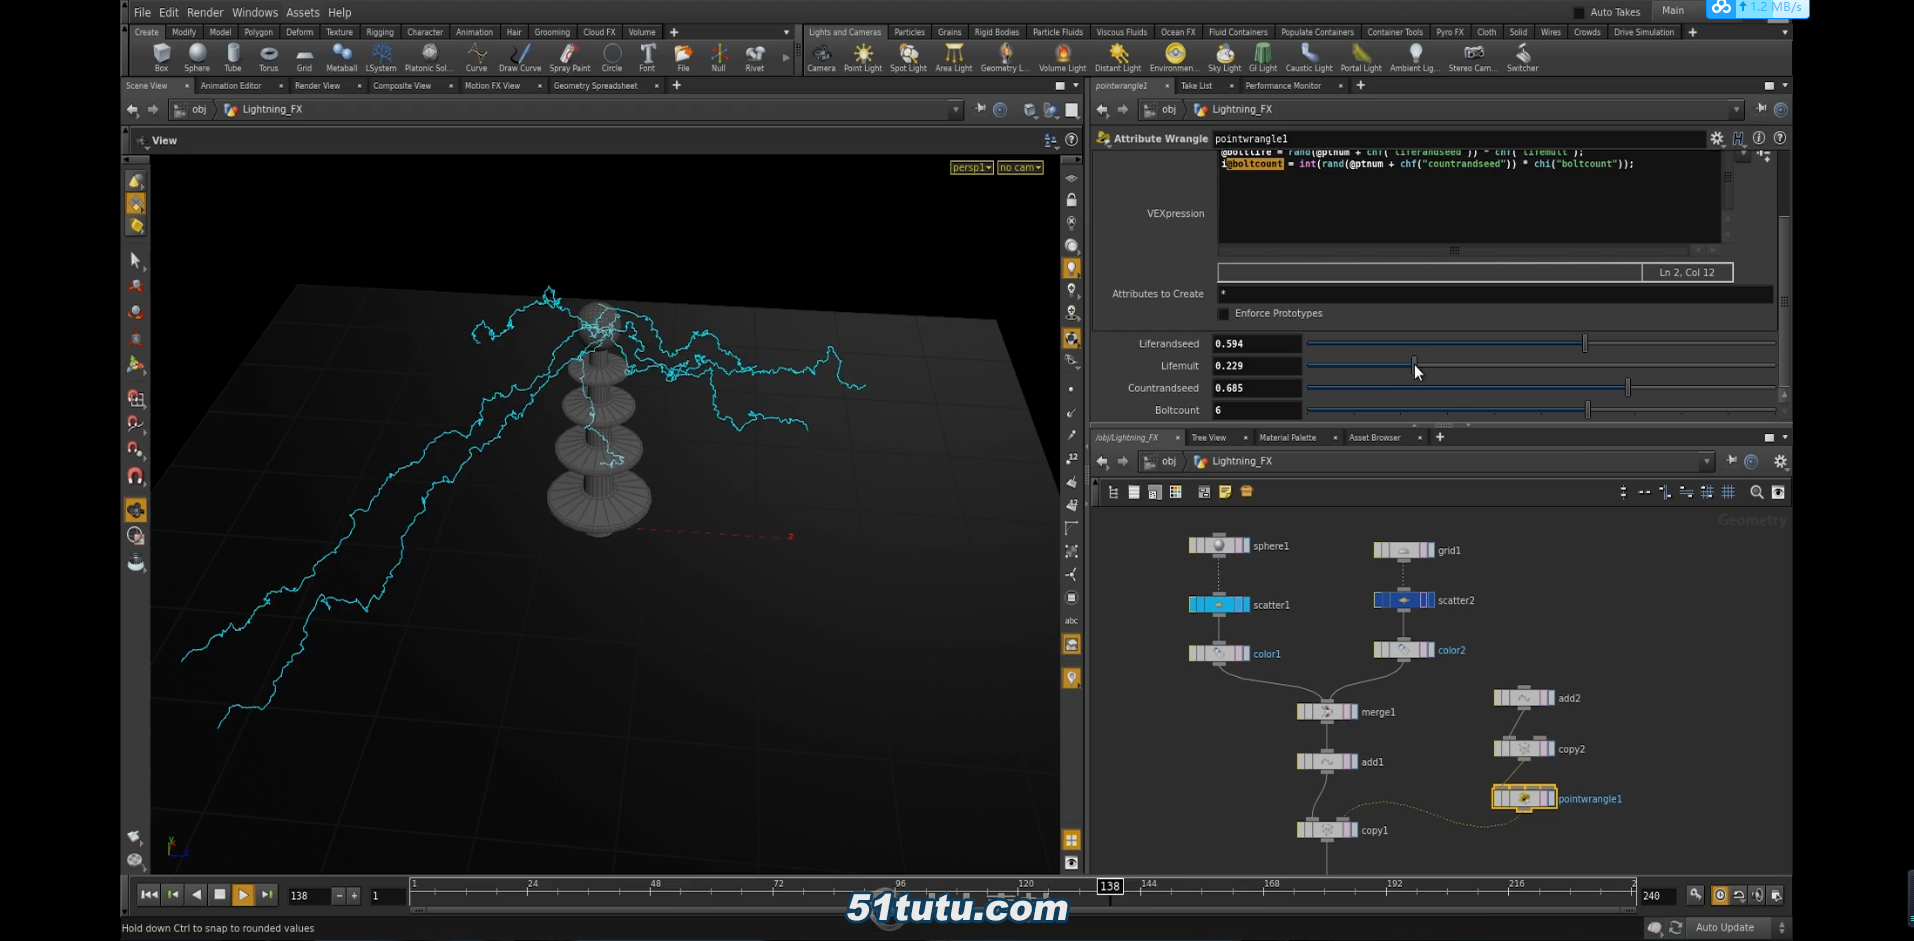Add a Portal Light from shelf
Image resolution: width=1914 pixels, height=941 pixels.
pyautogui.click(x=1360, y=57)
